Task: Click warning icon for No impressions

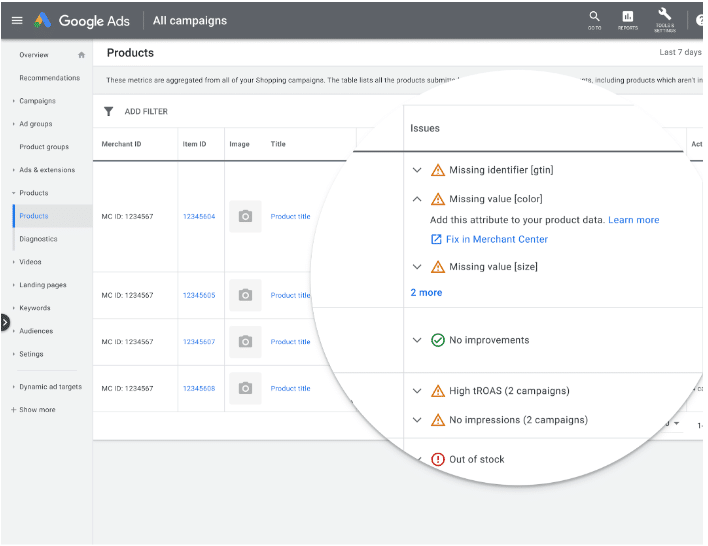Action: pos(438,420)
